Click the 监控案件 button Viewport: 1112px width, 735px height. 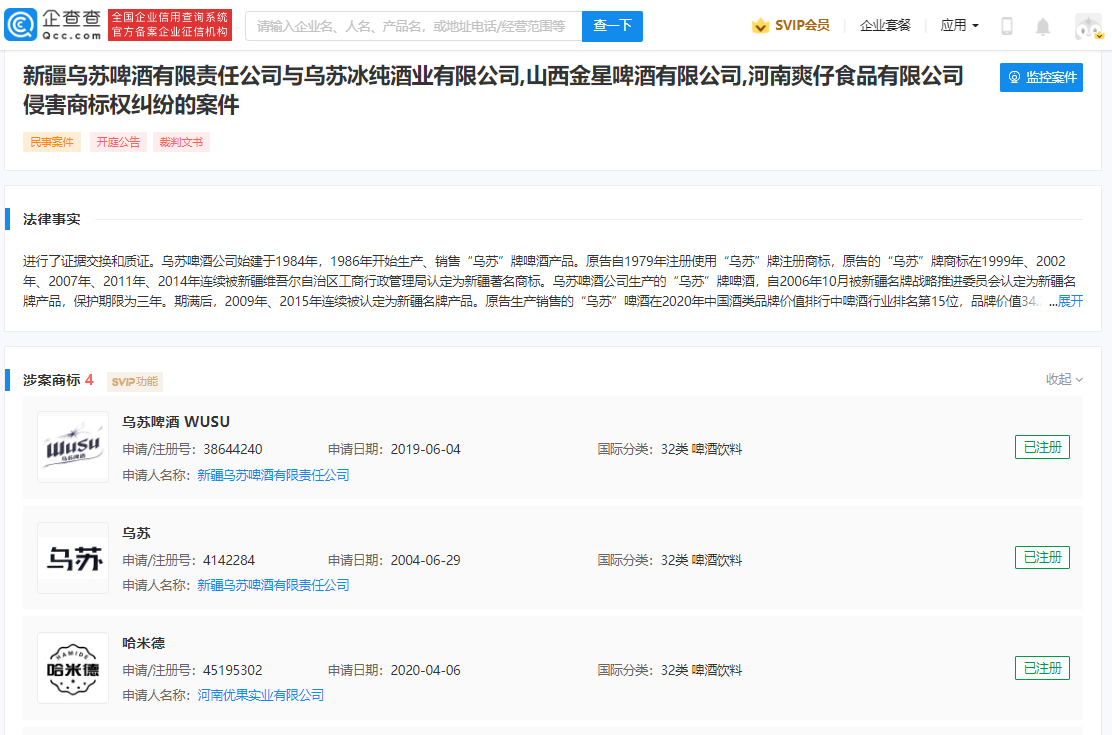point(1041,77)
